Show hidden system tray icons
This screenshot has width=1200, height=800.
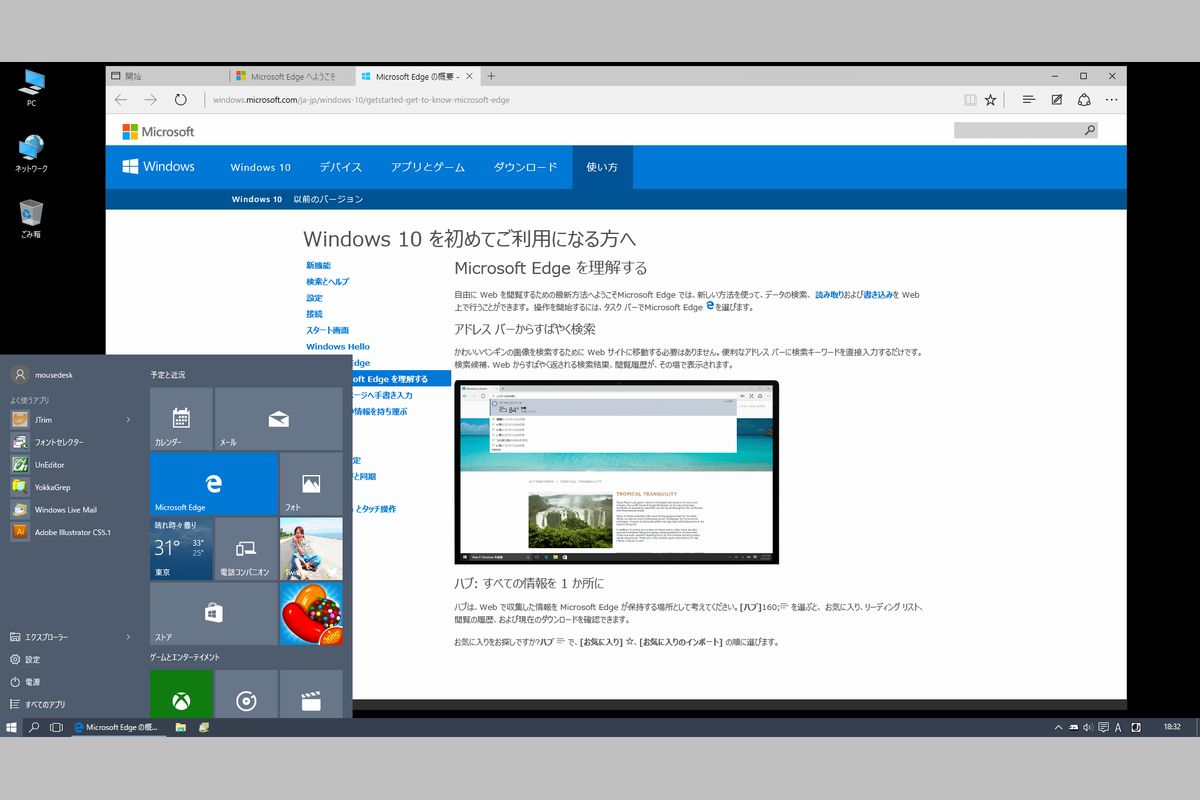pos(1058,727)
